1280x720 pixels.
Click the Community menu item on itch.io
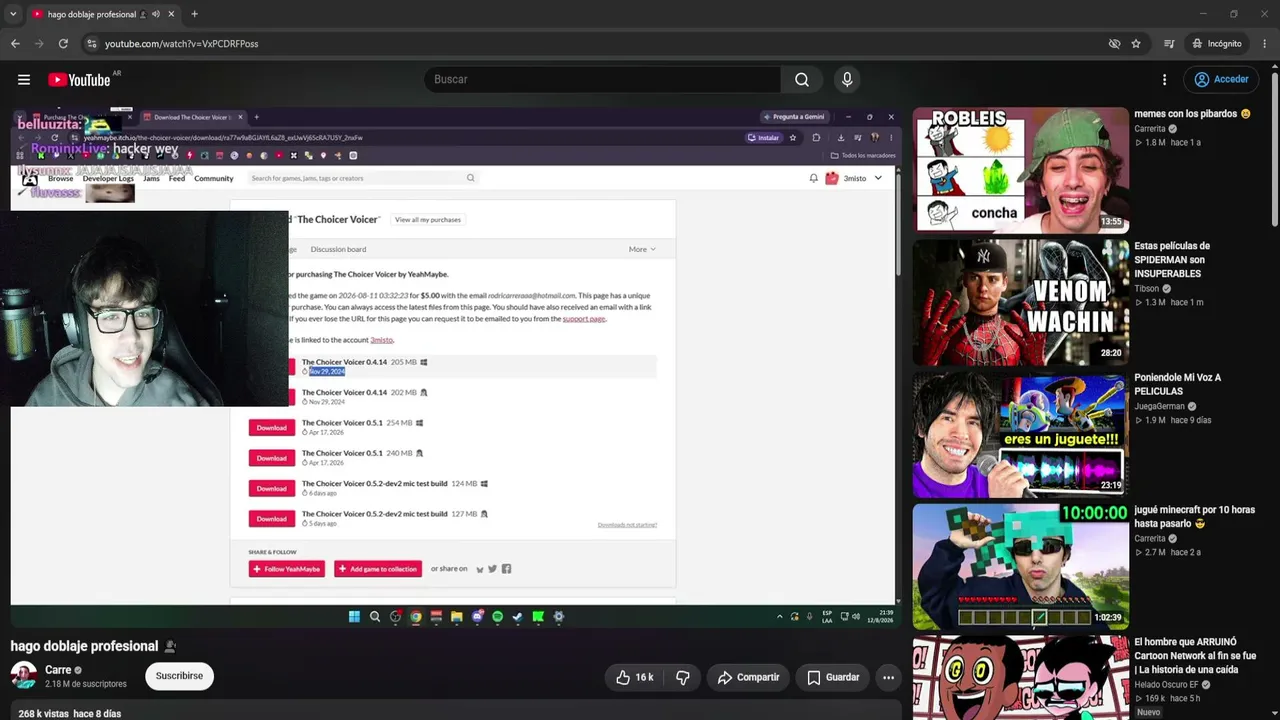214,178
